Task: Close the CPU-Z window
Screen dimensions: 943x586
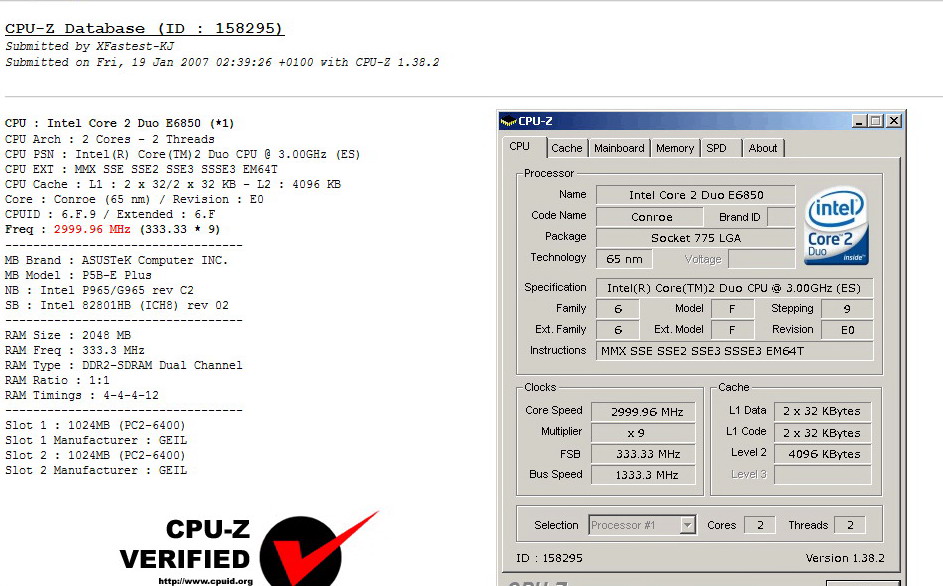Action: [x=894, y=121]
